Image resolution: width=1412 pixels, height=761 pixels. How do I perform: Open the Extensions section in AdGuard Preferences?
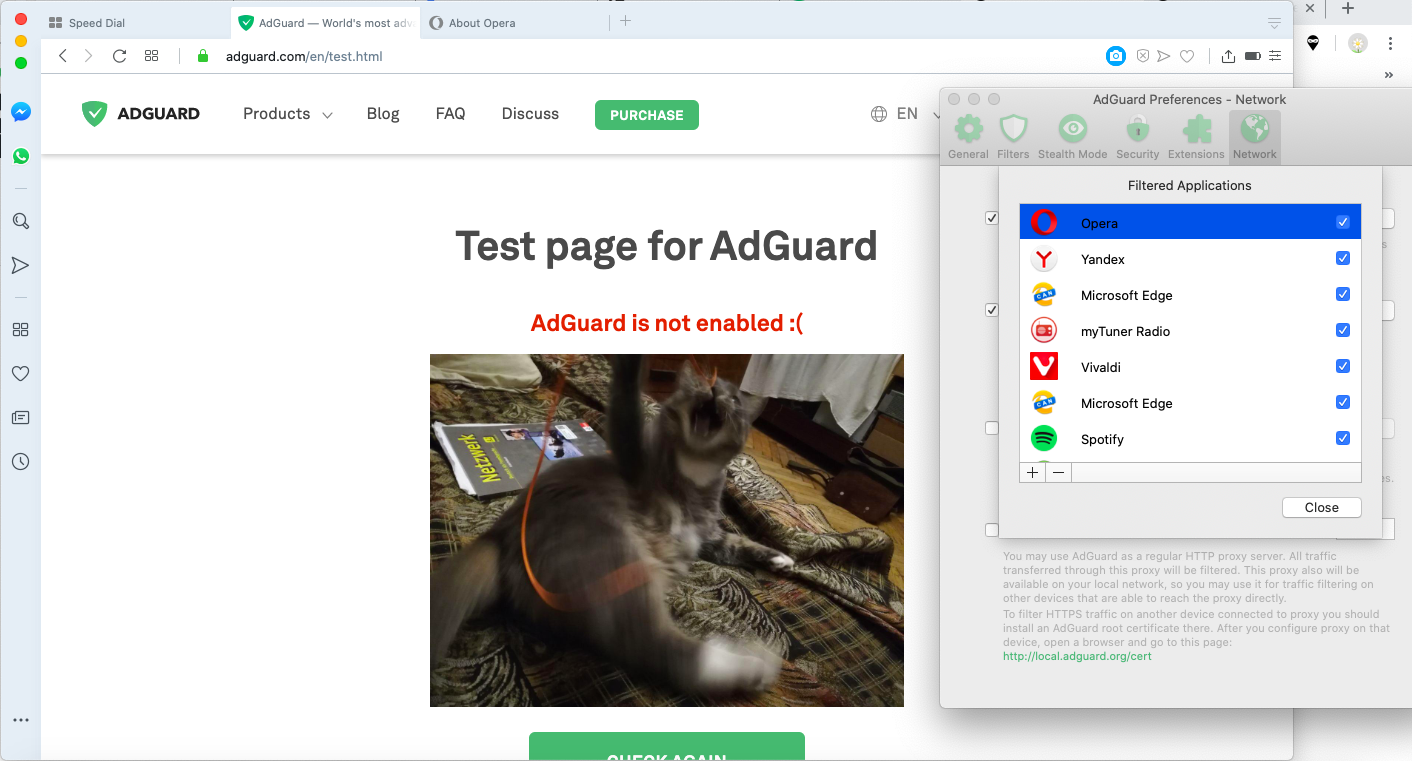click(1196, 135)
